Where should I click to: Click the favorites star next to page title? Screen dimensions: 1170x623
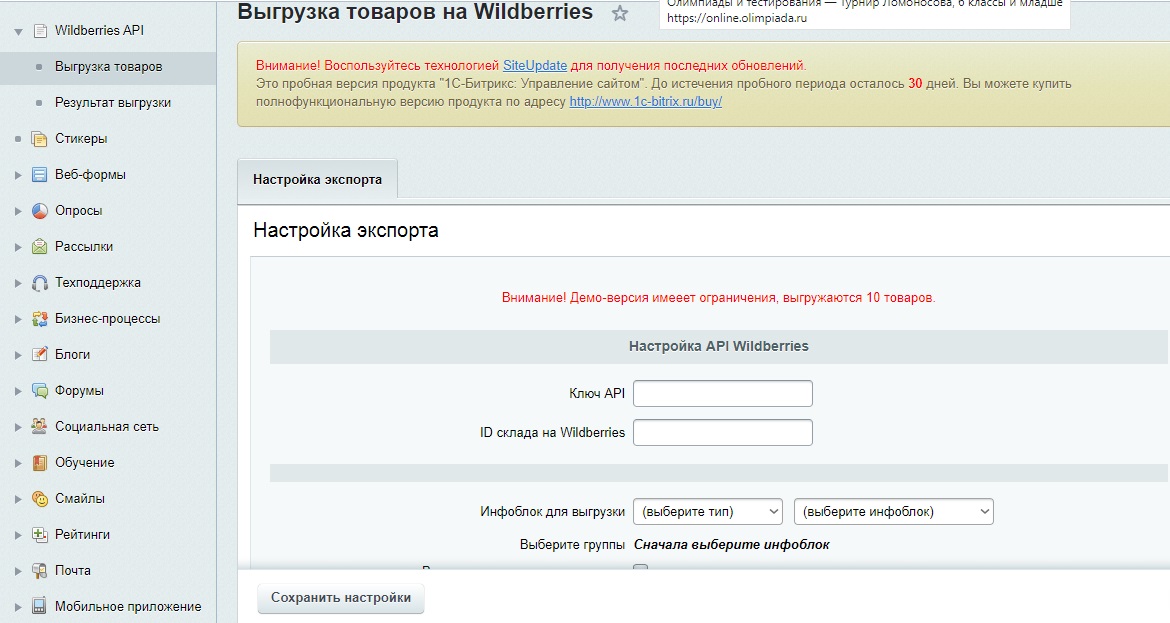tap(620, 14)
